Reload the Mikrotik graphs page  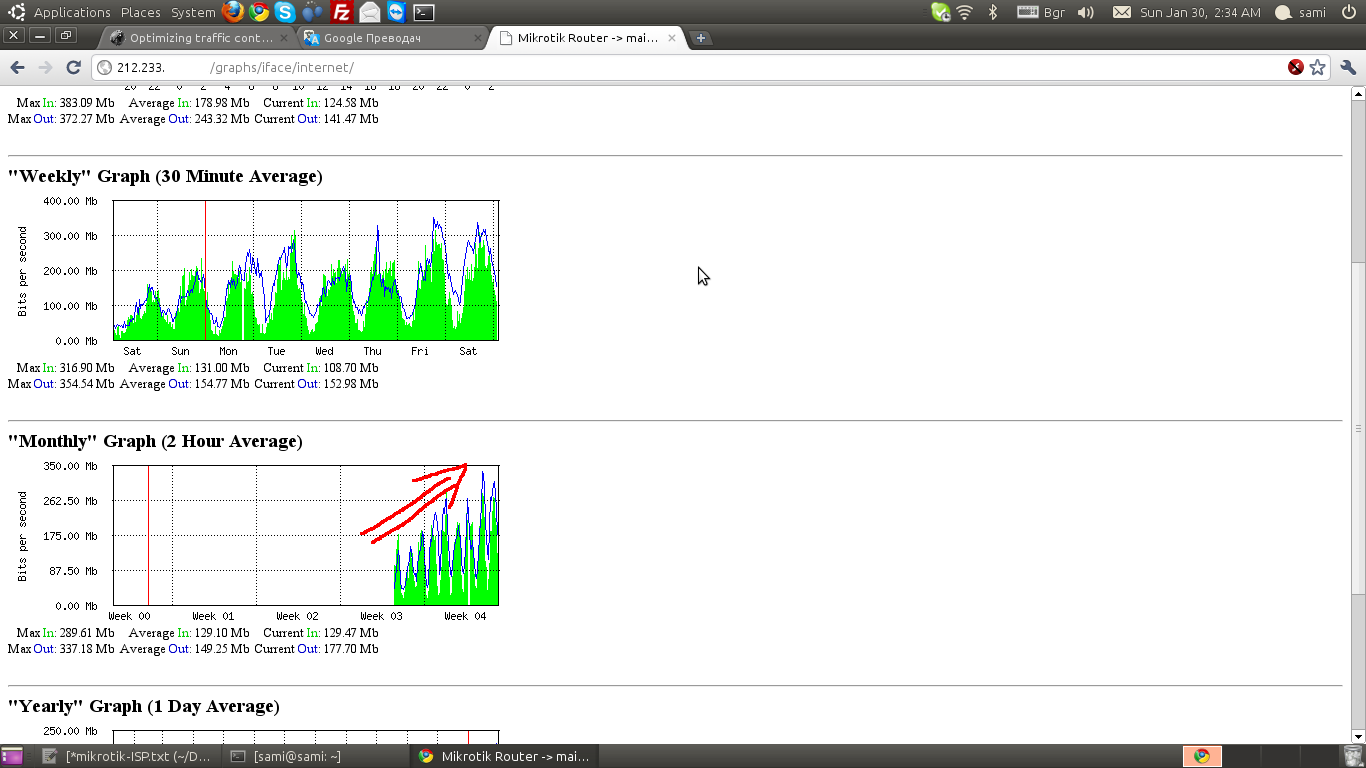click(x=73, y=67)
